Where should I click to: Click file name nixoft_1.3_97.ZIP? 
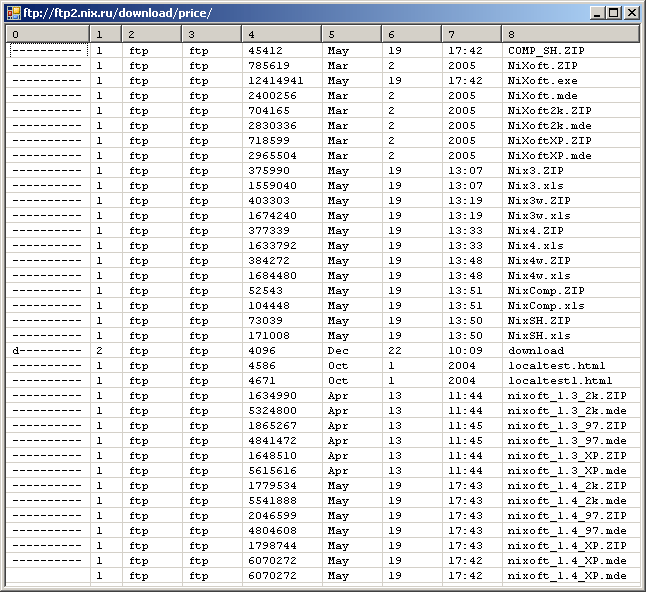(x=567, y=426)
